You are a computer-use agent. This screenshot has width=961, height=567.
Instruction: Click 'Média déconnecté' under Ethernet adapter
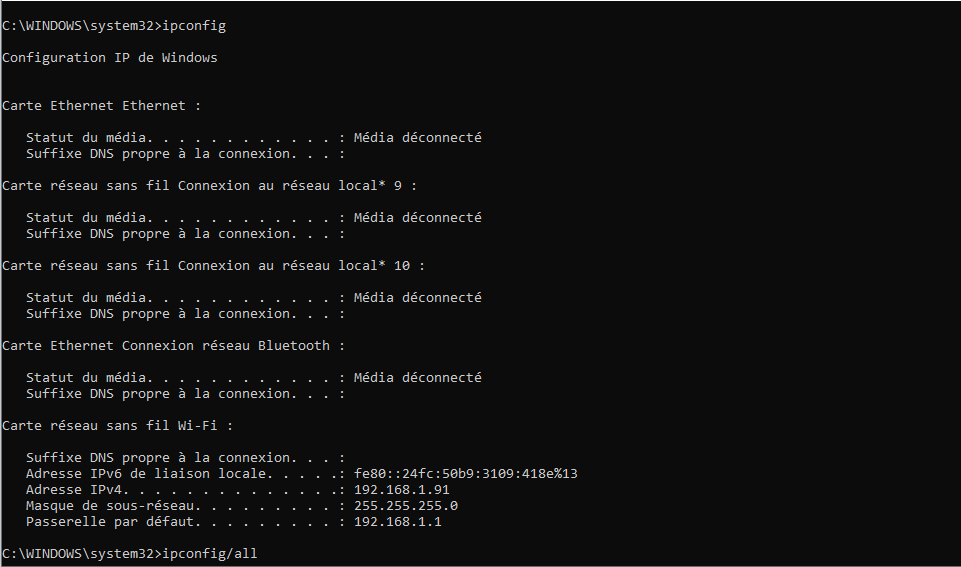[x=417, y=137]
